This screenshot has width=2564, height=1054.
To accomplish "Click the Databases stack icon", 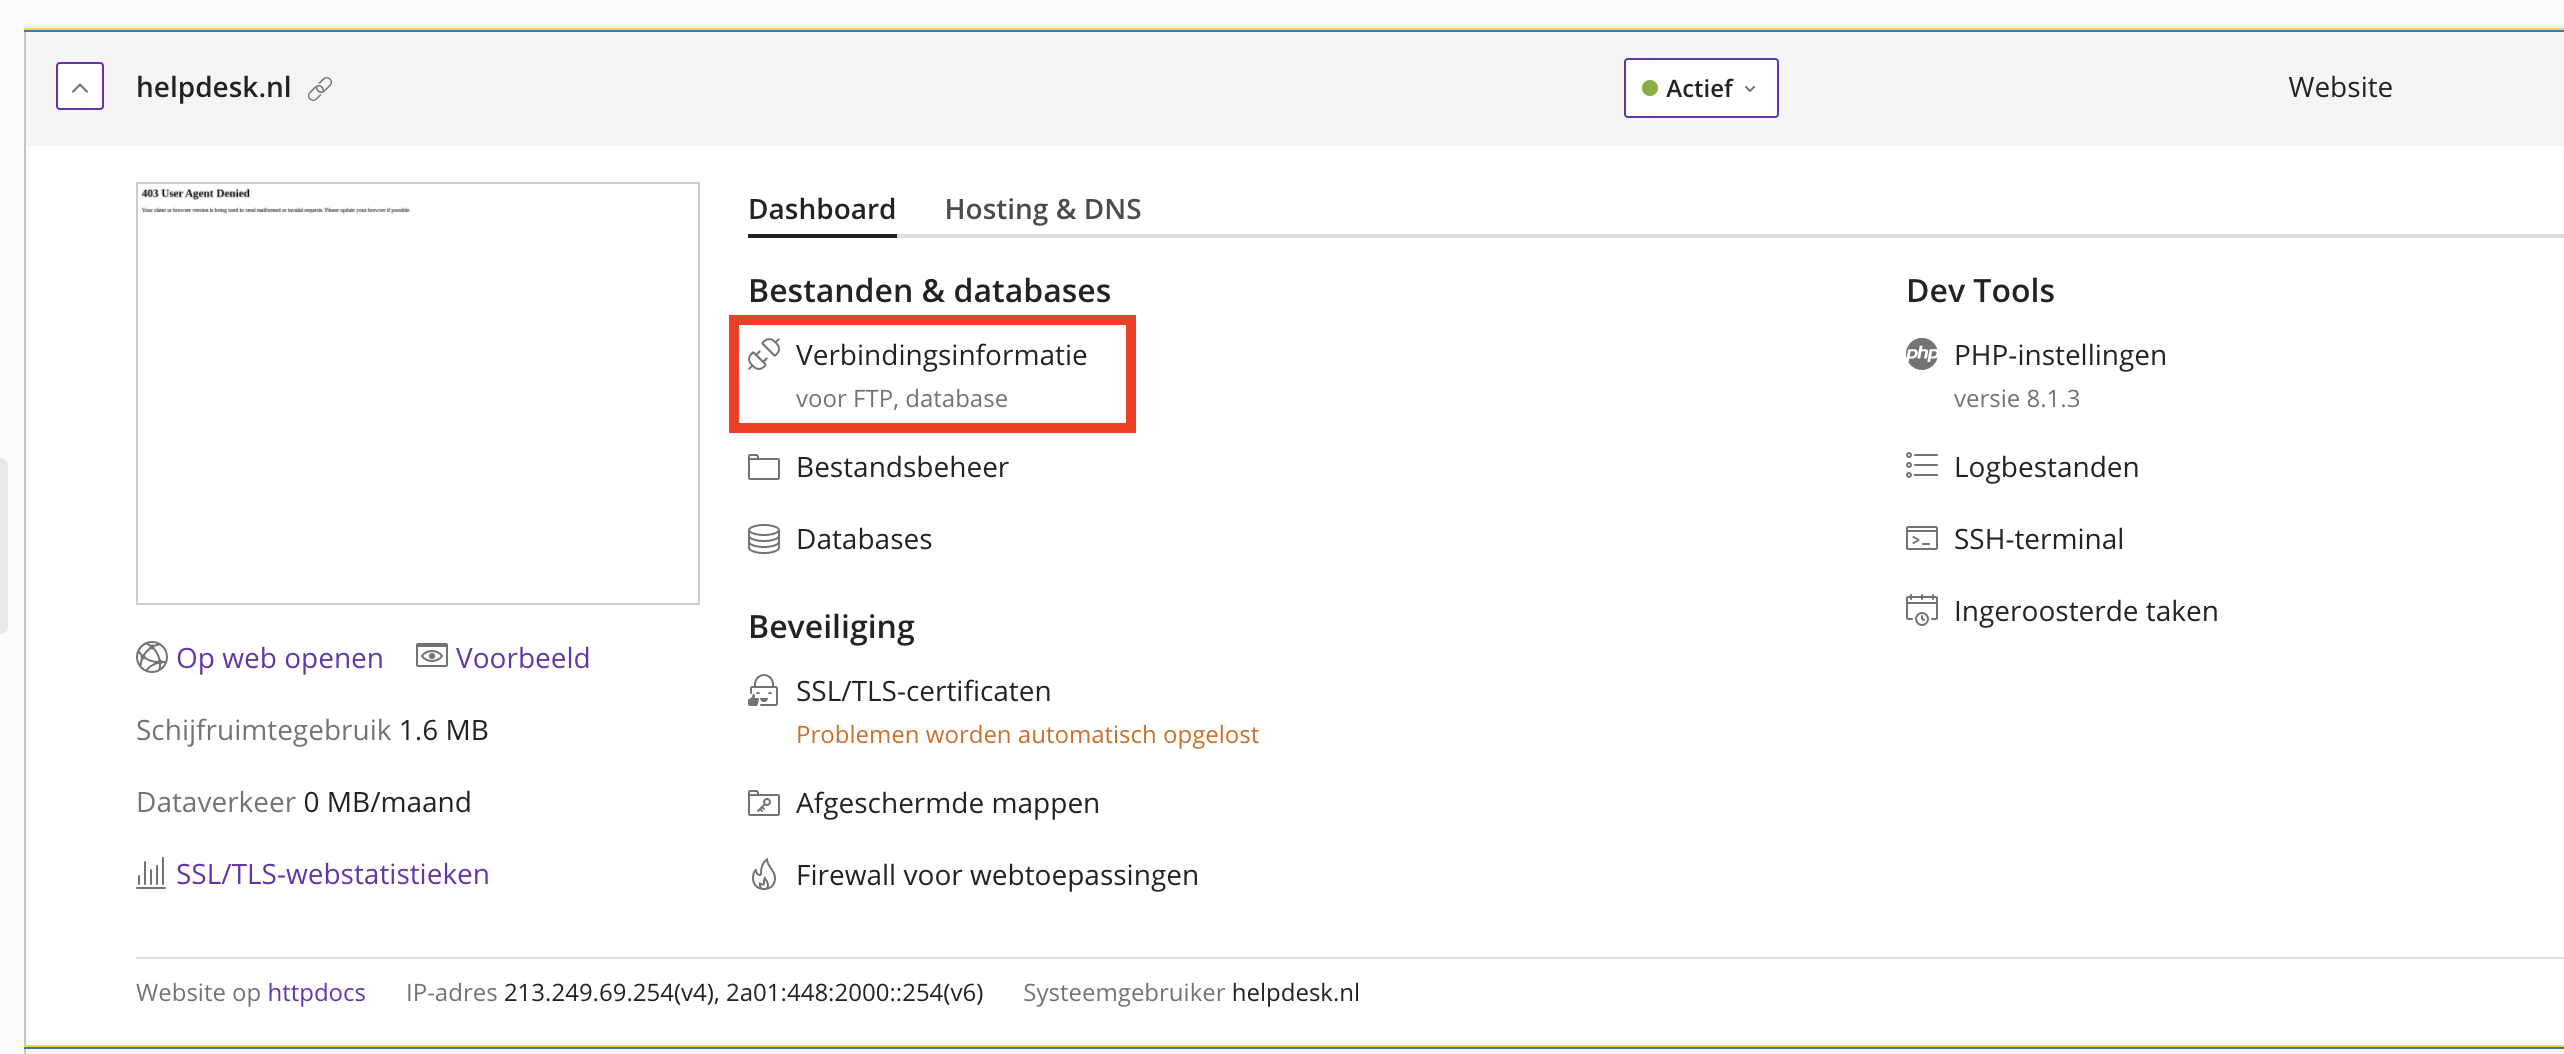I will click(x=764, y=539).
